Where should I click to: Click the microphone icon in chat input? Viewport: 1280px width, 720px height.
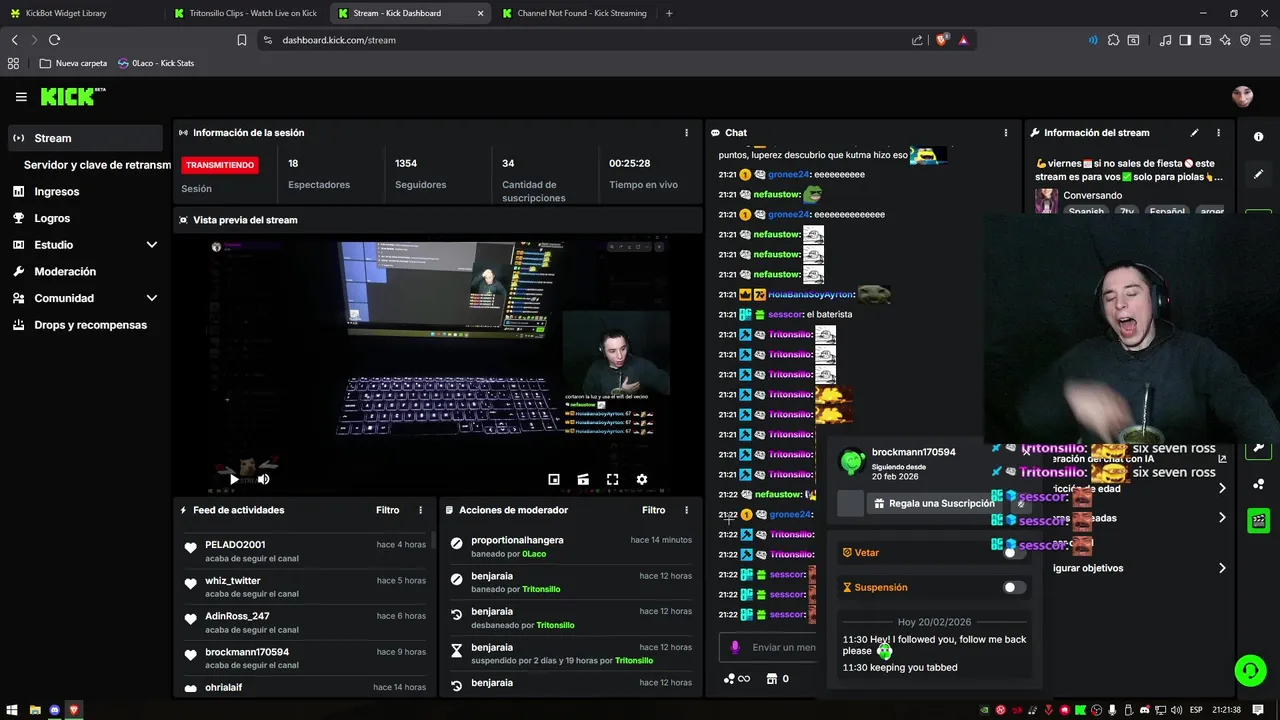pyautogui.click(x=735, y=647)
